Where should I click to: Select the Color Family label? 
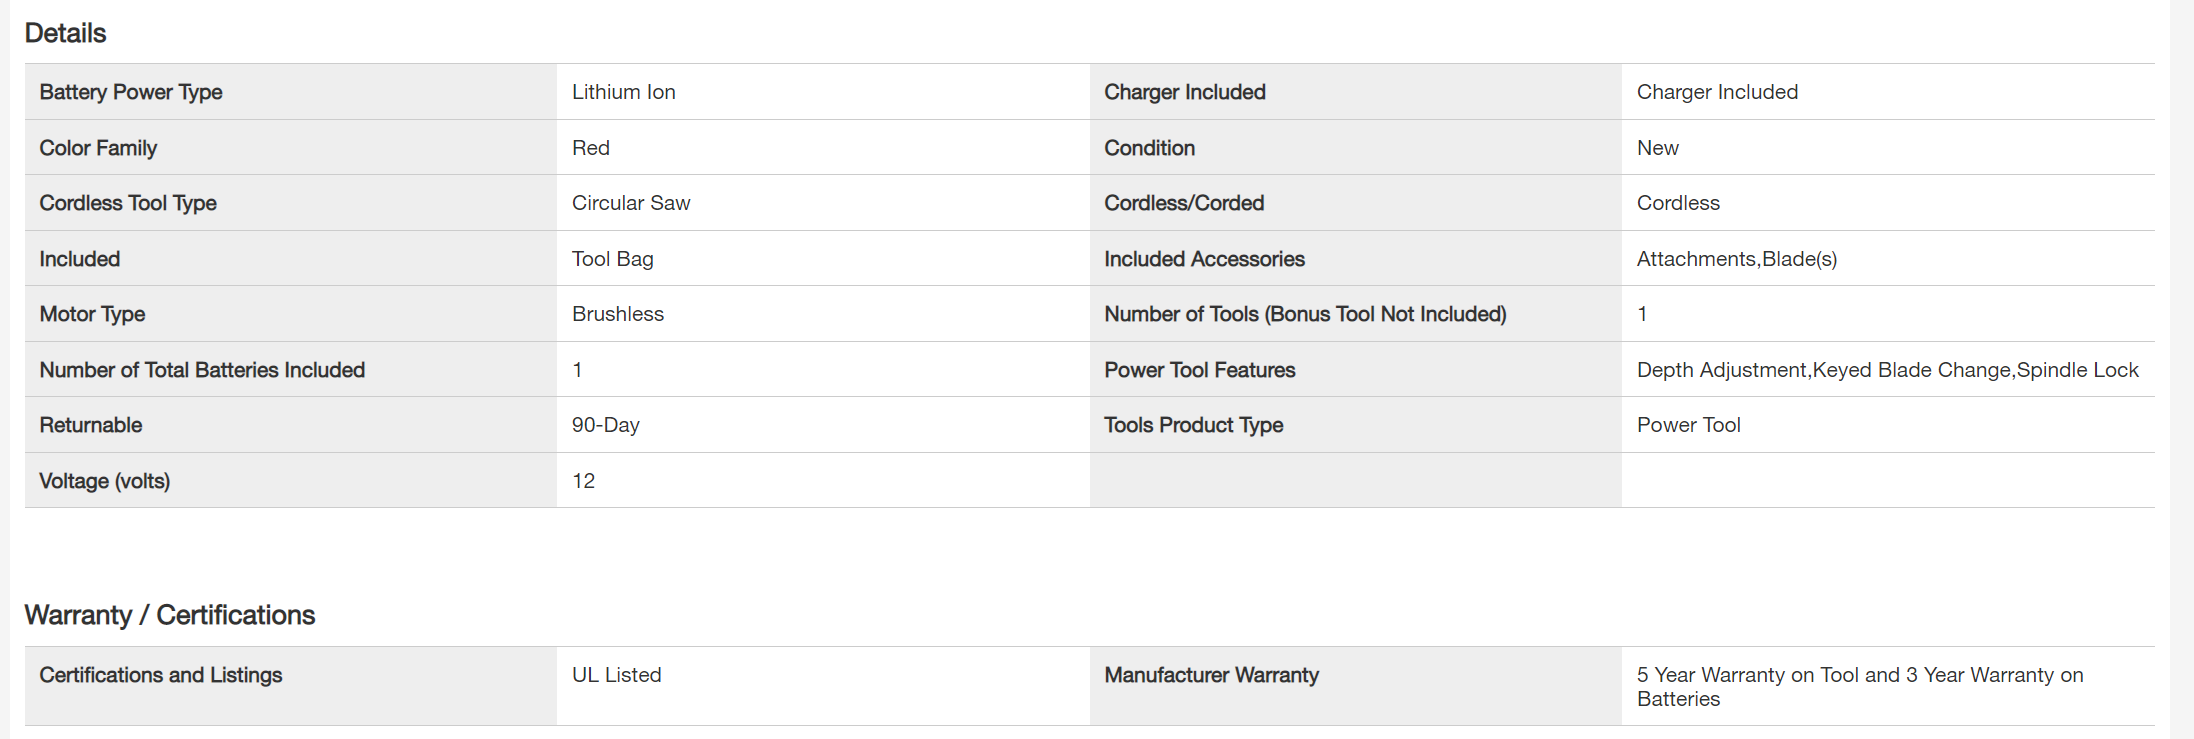click(x=98, y=148)
